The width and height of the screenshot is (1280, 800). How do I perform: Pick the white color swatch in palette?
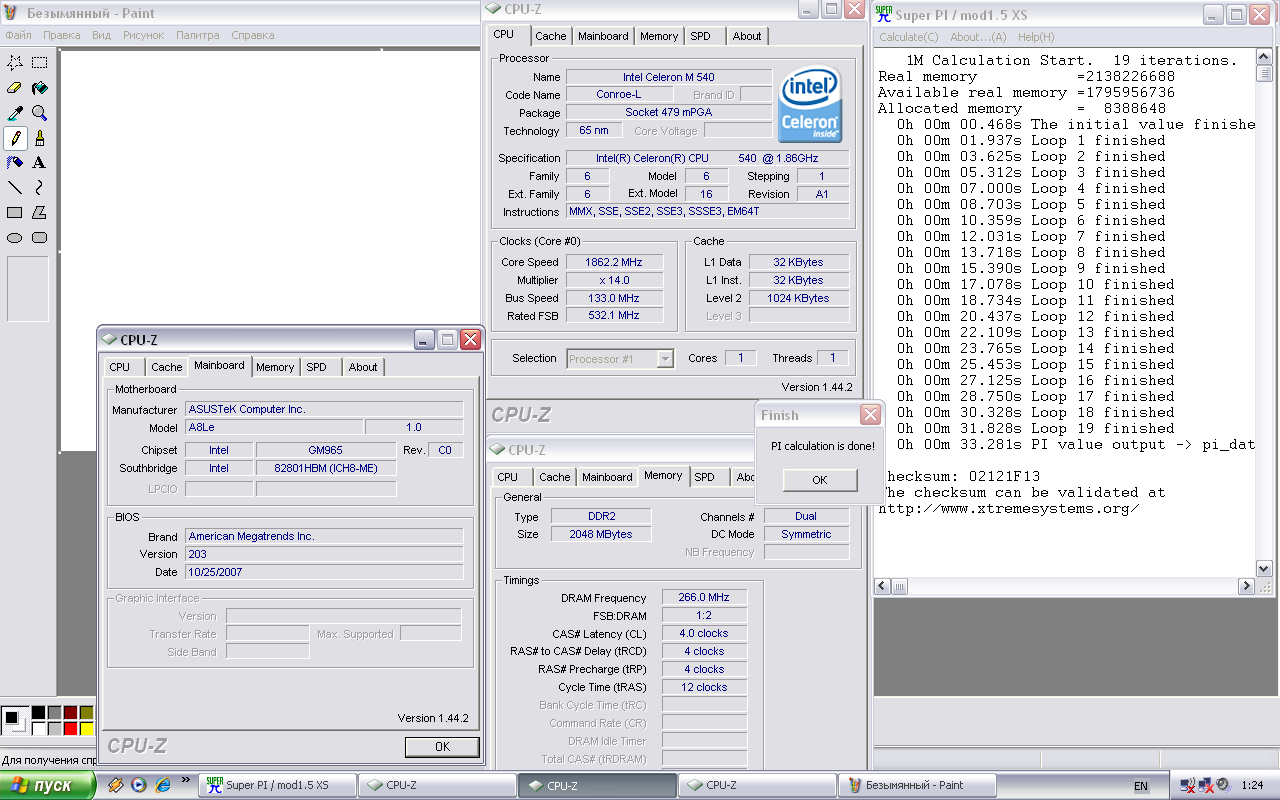38,729
